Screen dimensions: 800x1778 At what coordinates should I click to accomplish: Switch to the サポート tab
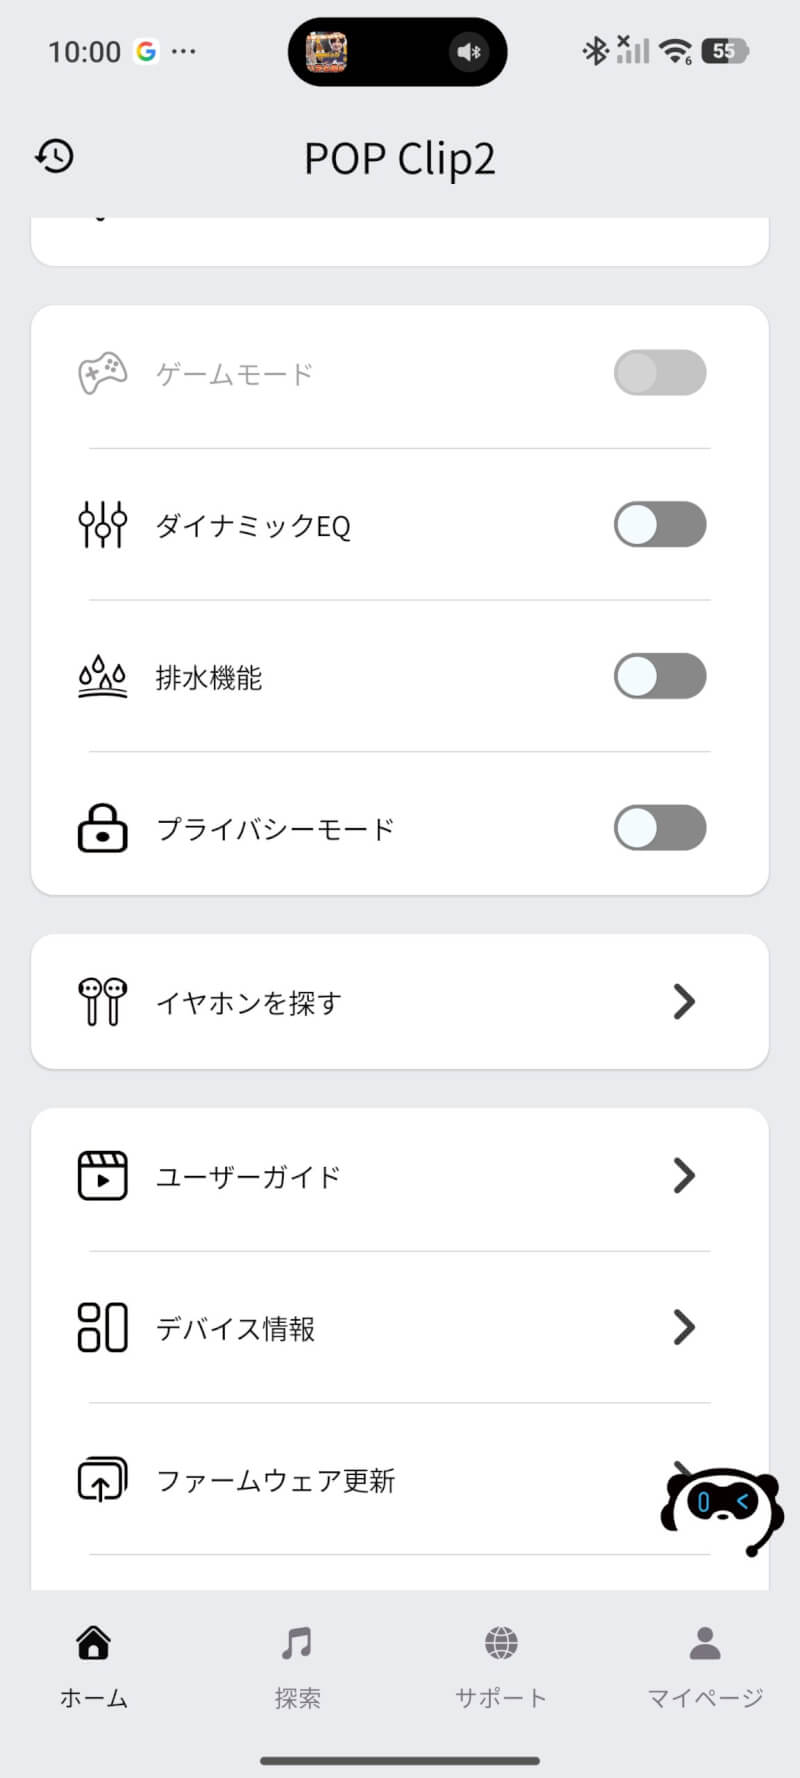501,1666
